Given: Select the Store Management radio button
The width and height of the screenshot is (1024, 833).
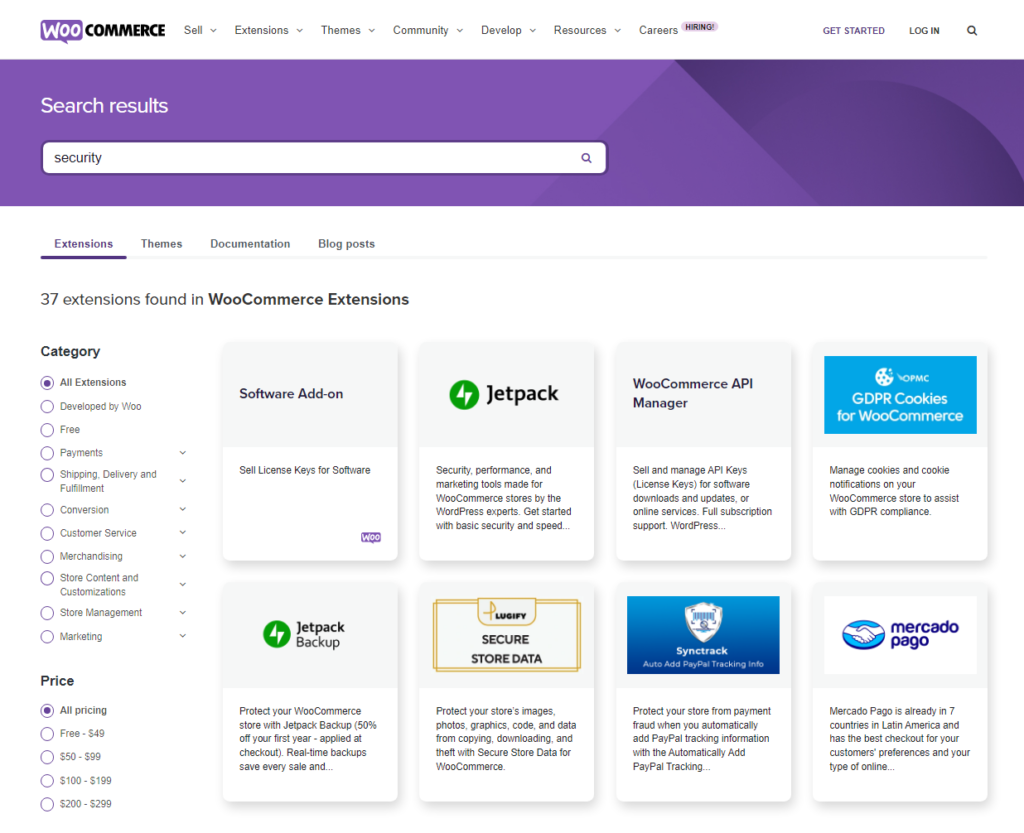Looking at the screenshot, I should click(x=47, y=613).
